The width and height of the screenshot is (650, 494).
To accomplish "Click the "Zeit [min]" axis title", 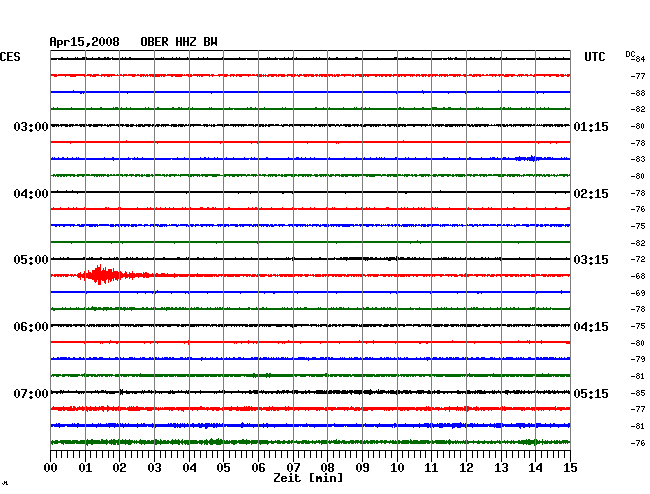I will pos(308,478).
